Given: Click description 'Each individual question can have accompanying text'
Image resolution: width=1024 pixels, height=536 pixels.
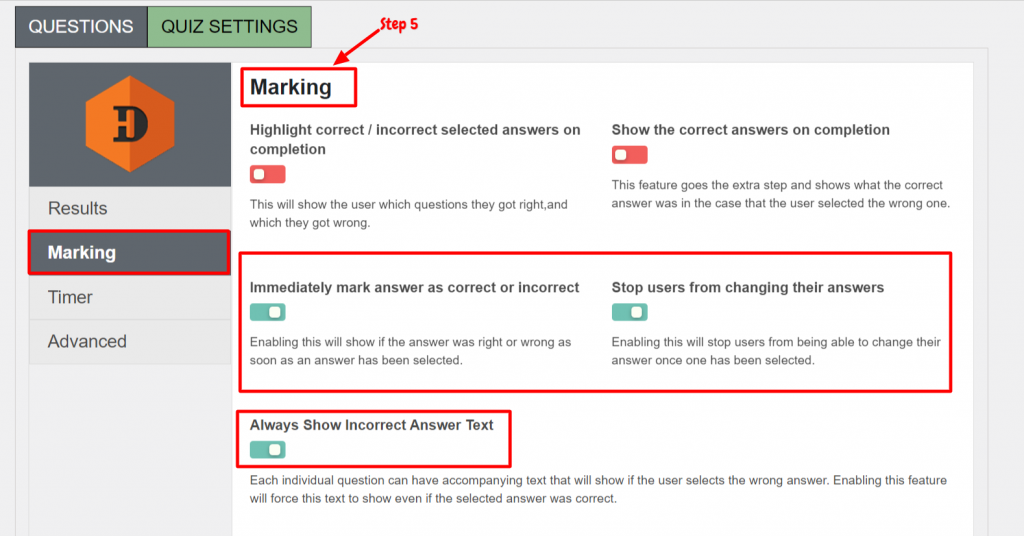Looking at the screenshot, I should (598, 490).
